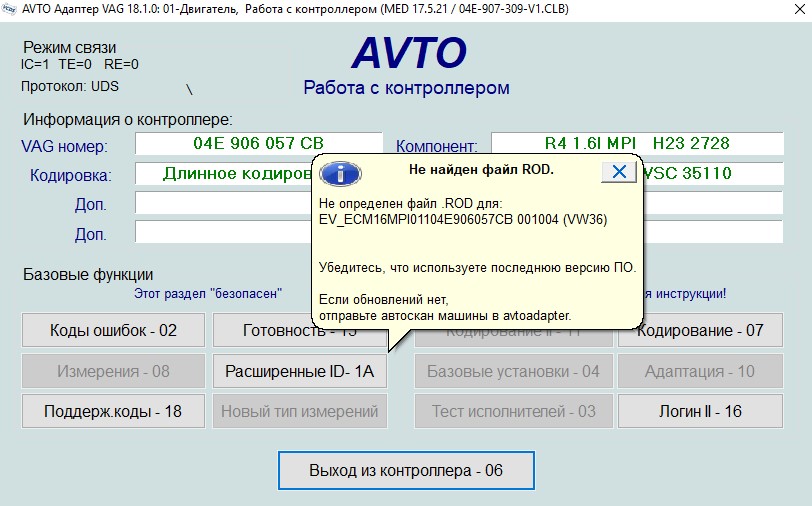Open Расширенные ID- 1A

(300, 371)
